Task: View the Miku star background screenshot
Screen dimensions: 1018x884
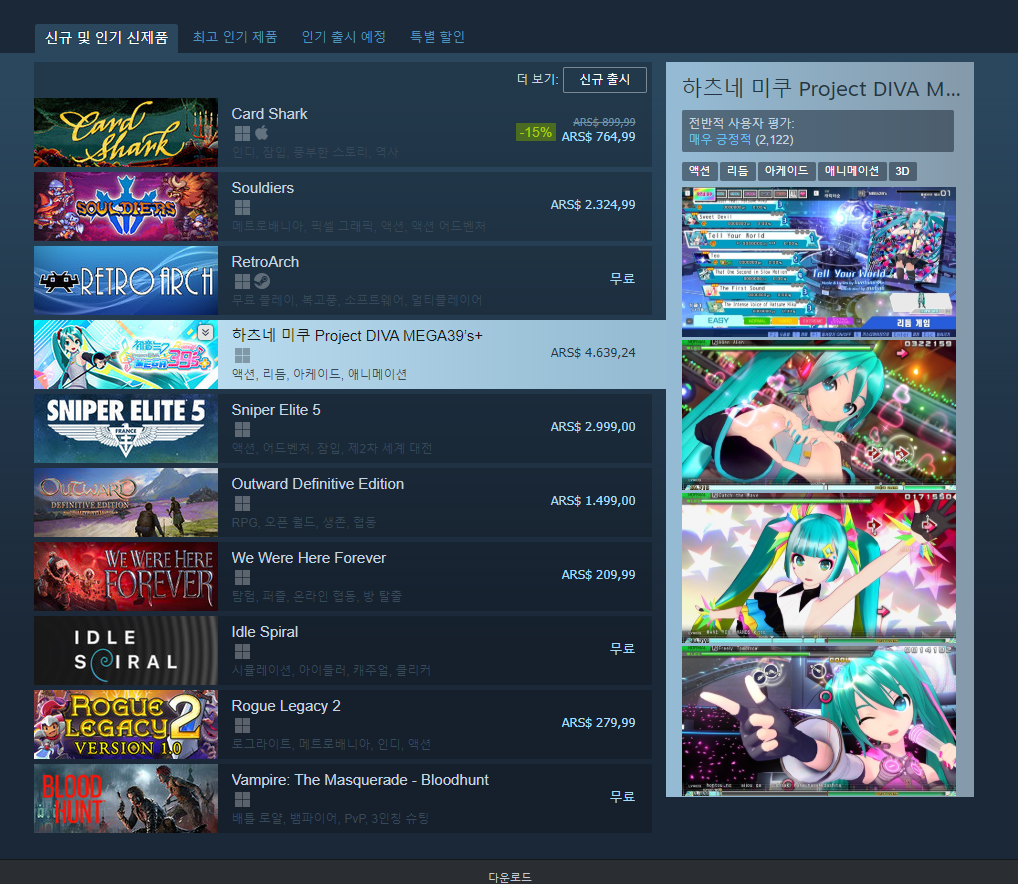Action: (x=819, y=567)
